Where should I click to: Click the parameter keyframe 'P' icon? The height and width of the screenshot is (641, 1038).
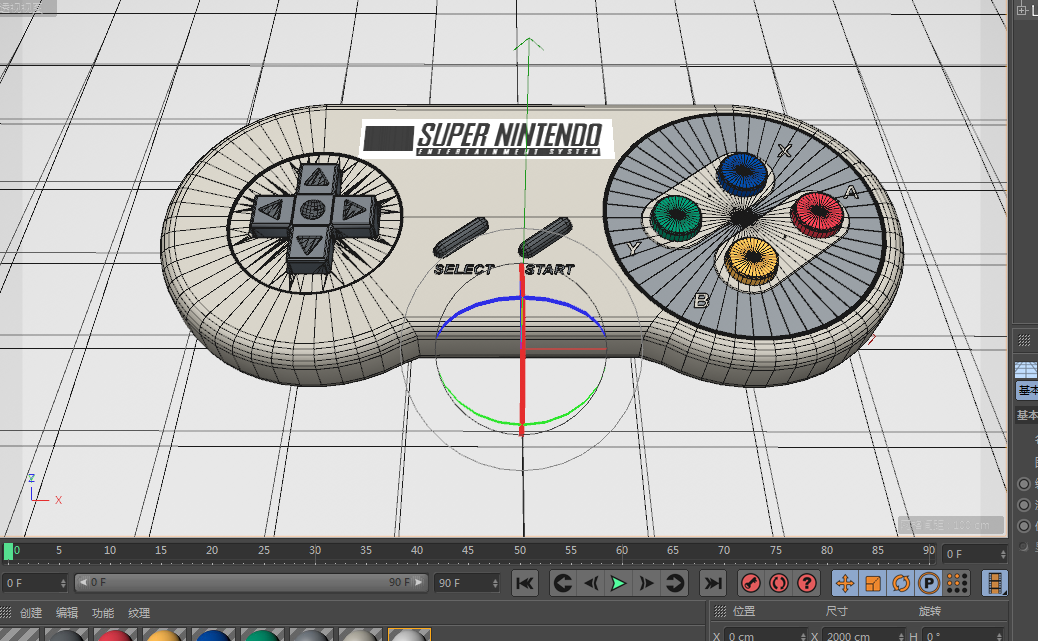click(928, 583)
